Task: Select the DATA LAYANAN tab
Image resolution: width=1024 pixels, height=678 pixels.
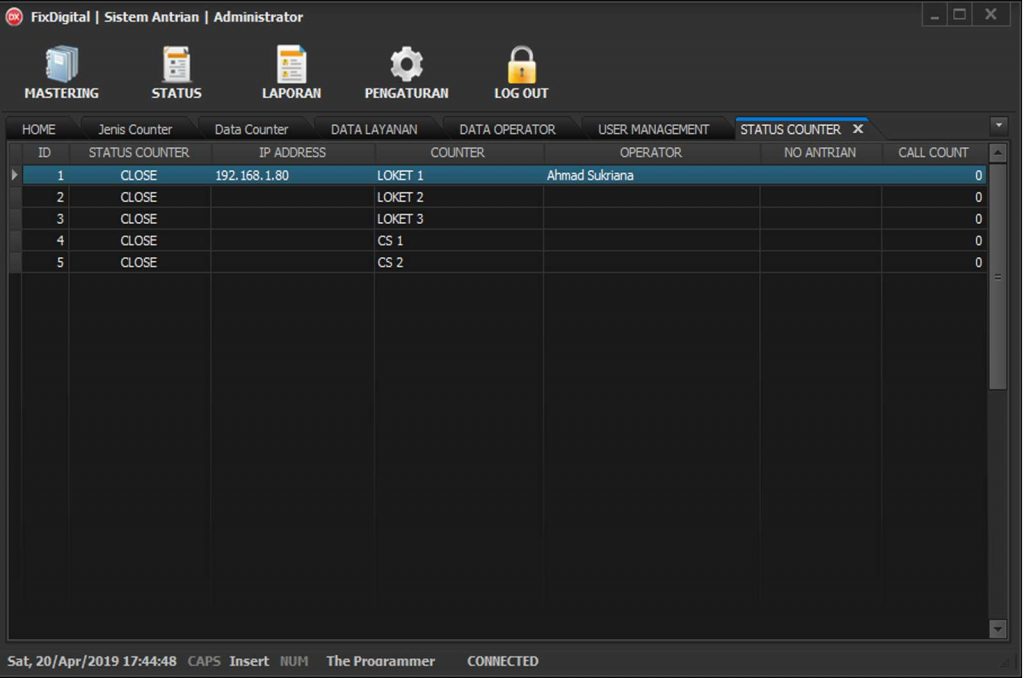Action: [374, 129]
